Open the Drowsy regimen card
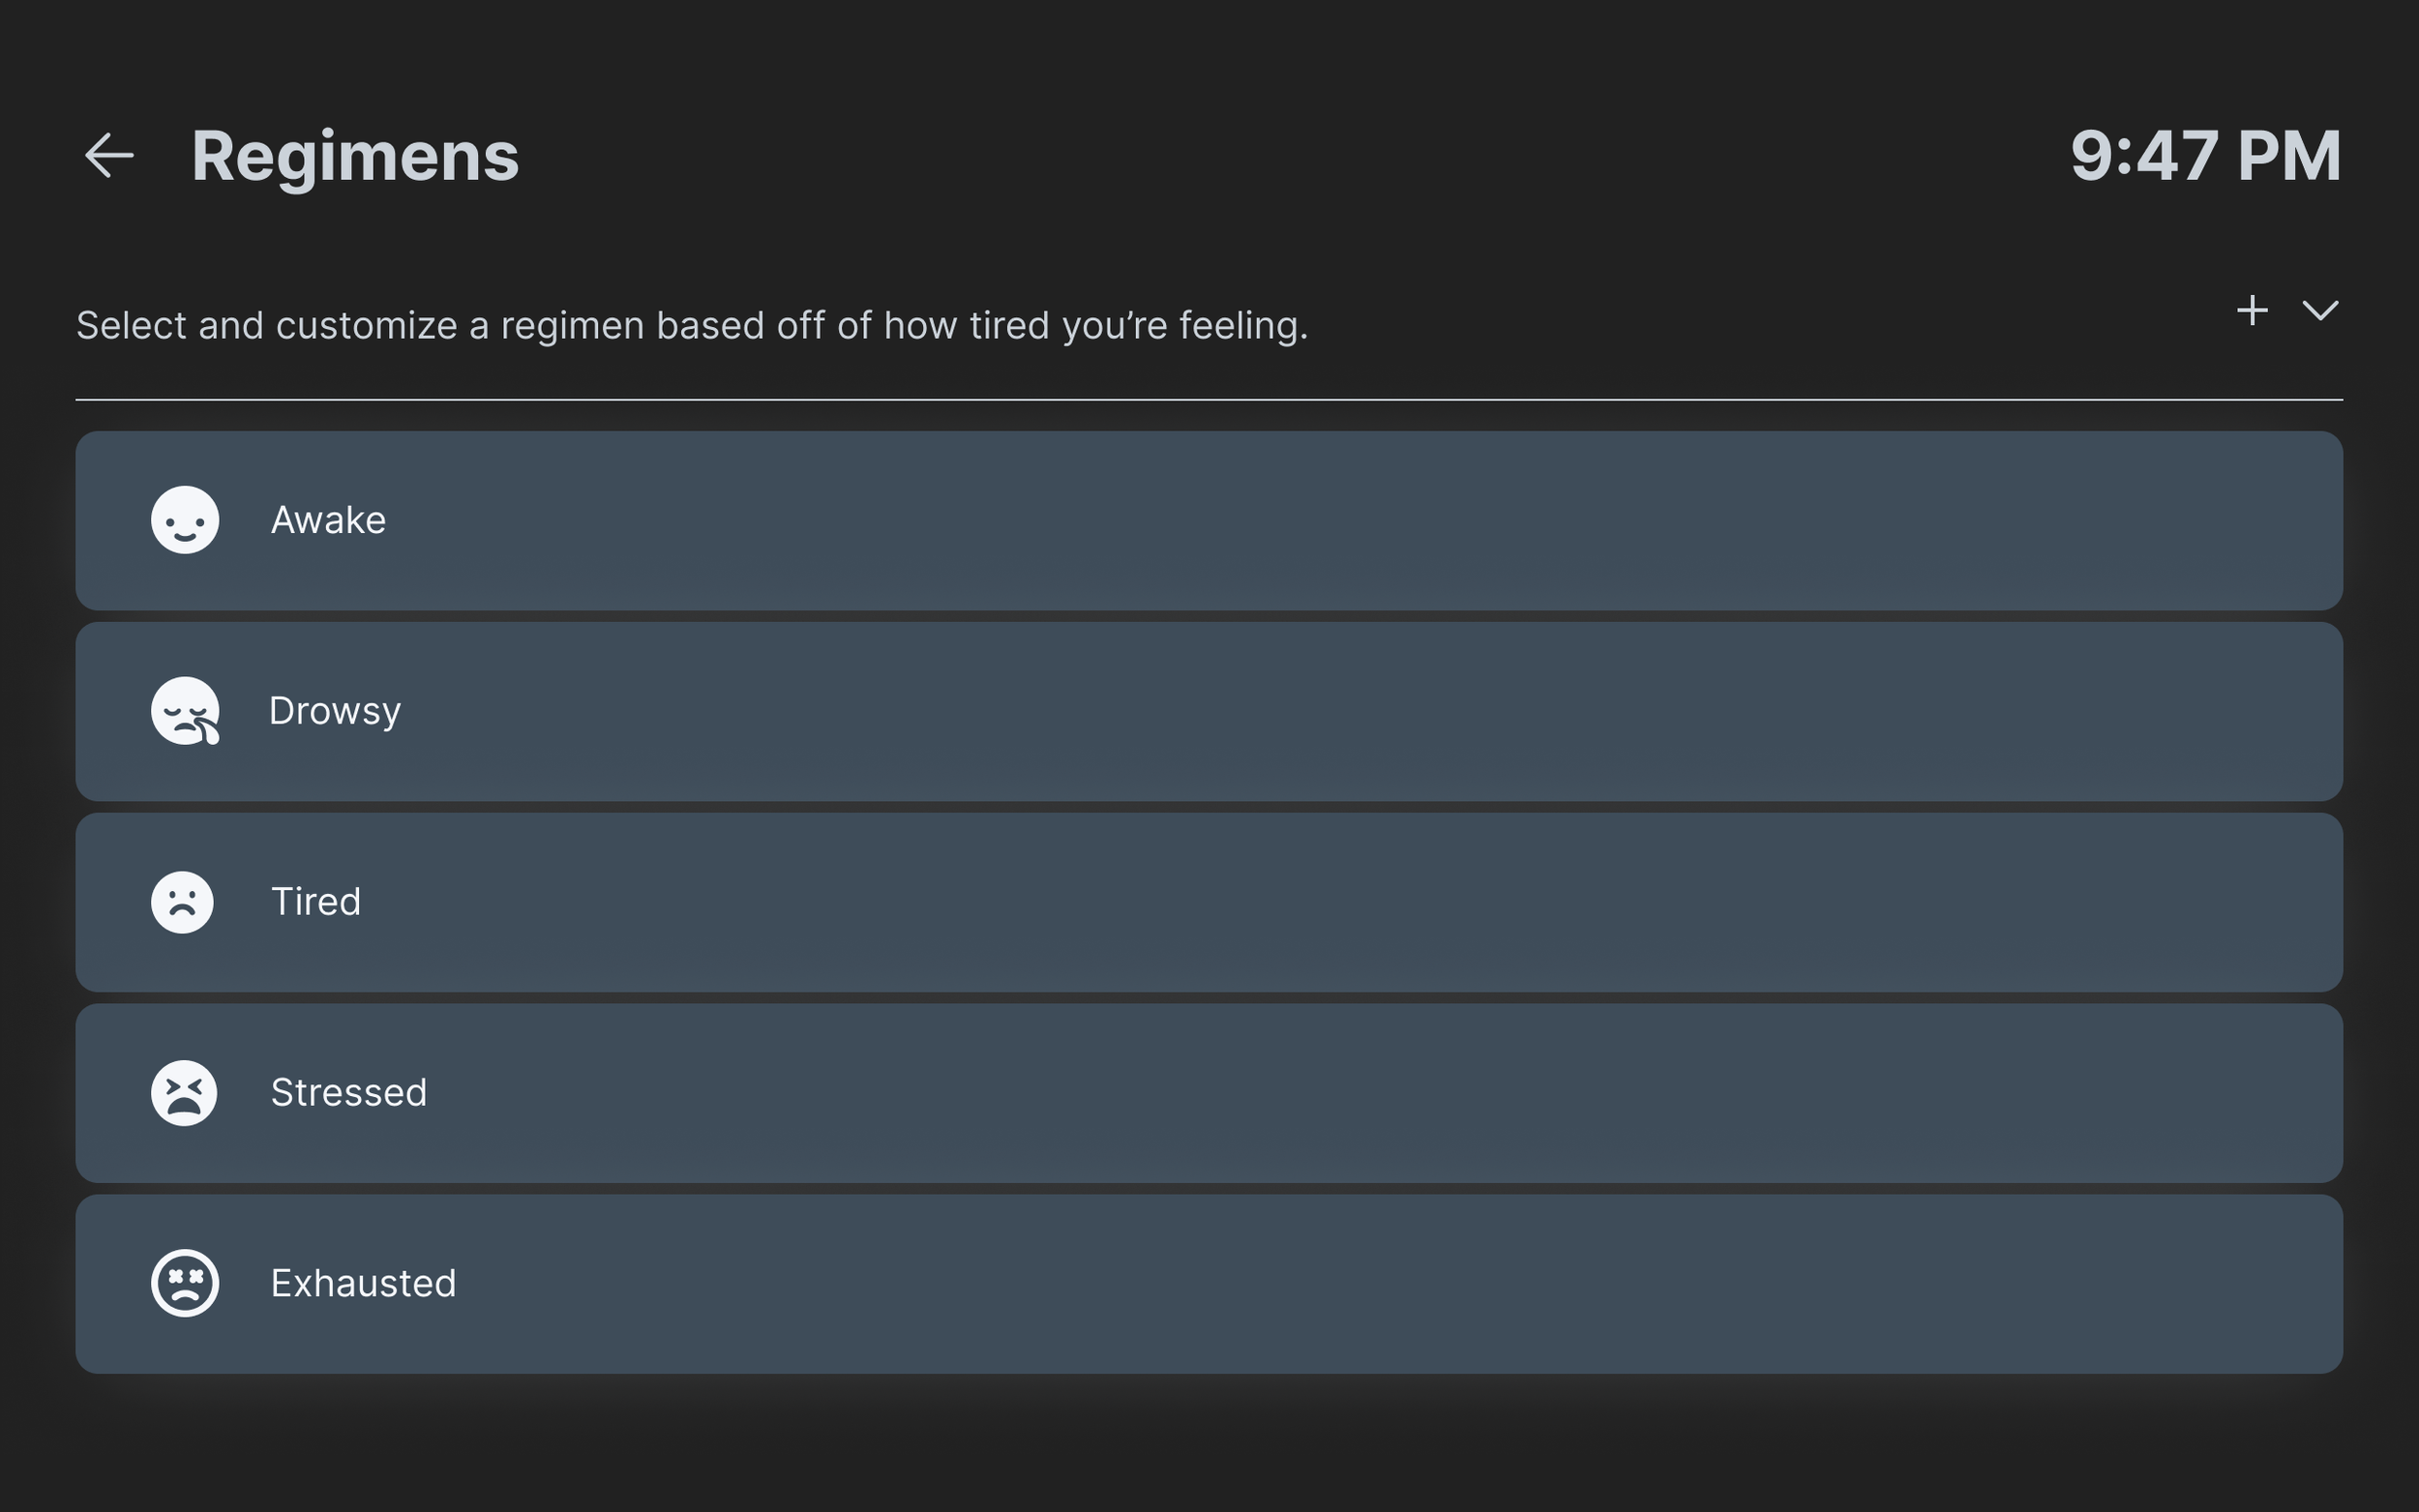2419x1512 pixels. tap(1300, 711)
